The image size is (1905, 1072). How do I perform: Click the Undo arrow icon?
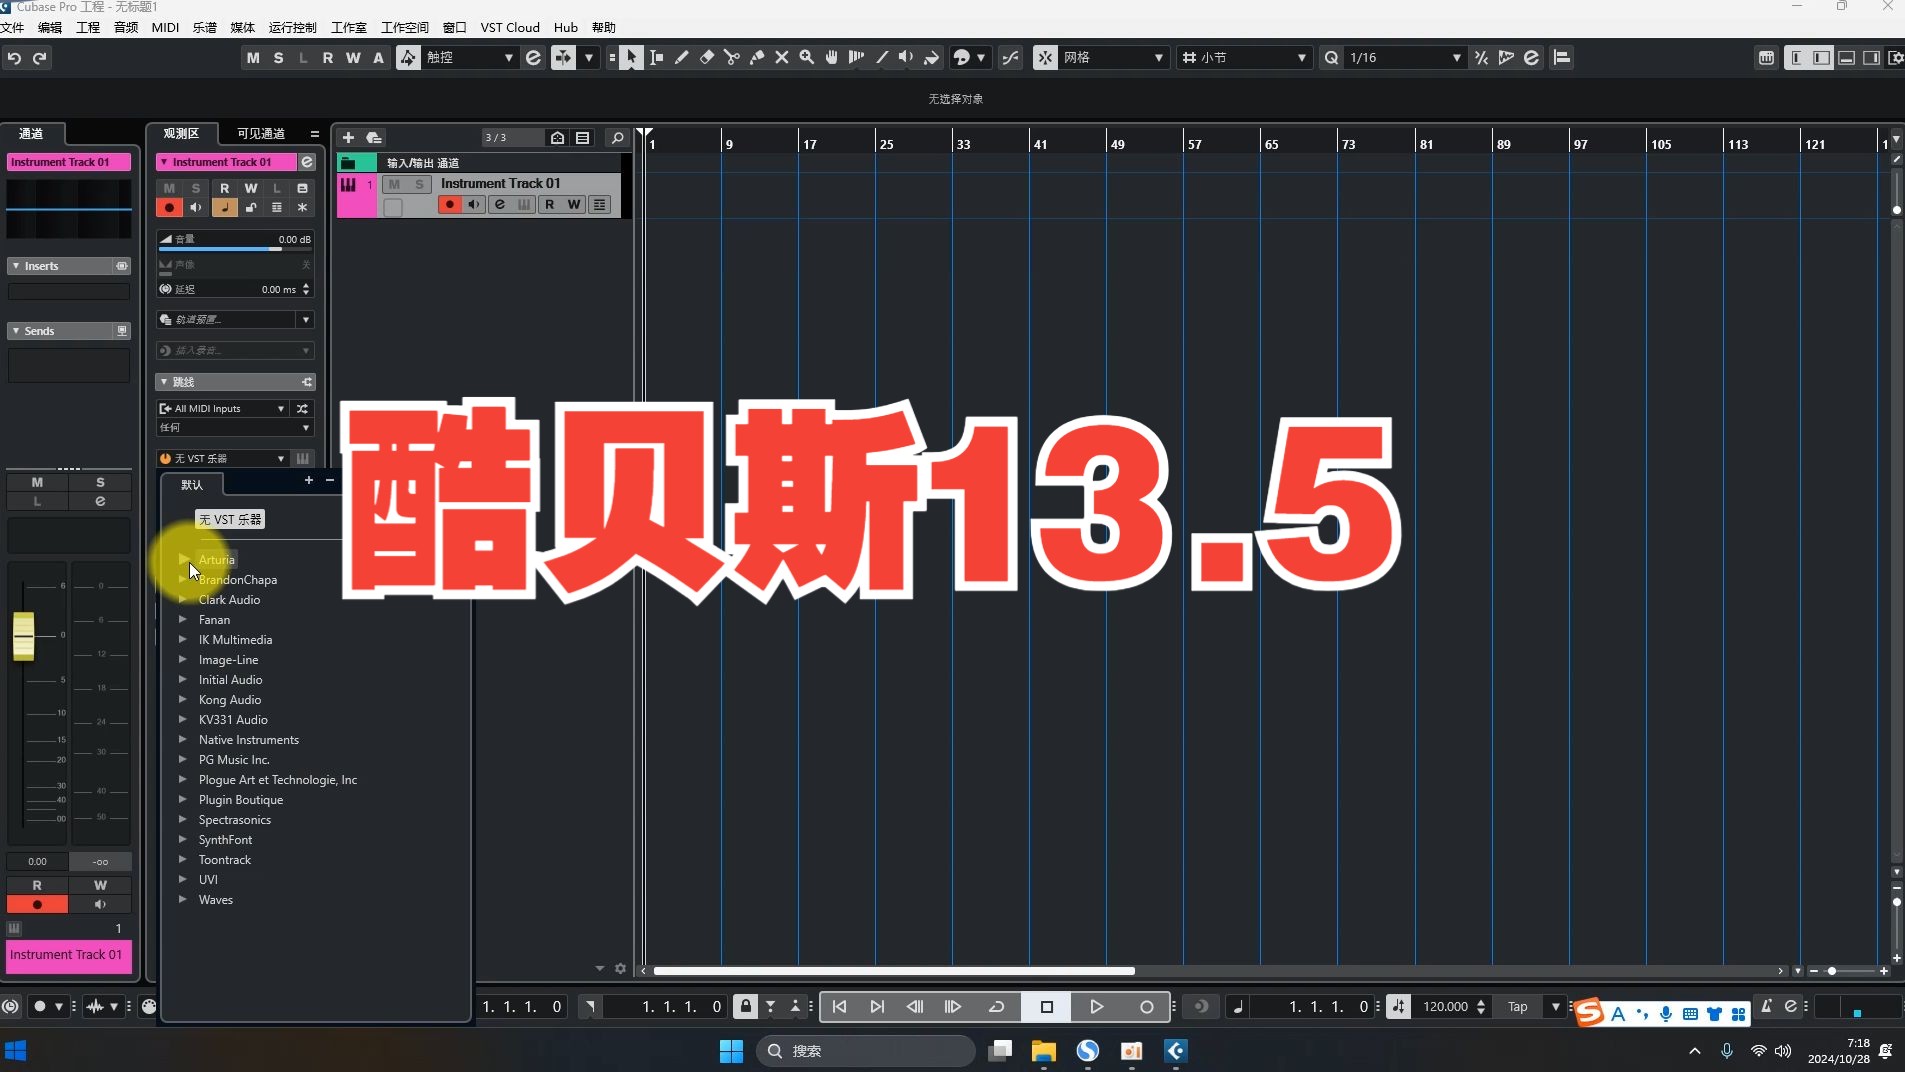tap(14, 58)
